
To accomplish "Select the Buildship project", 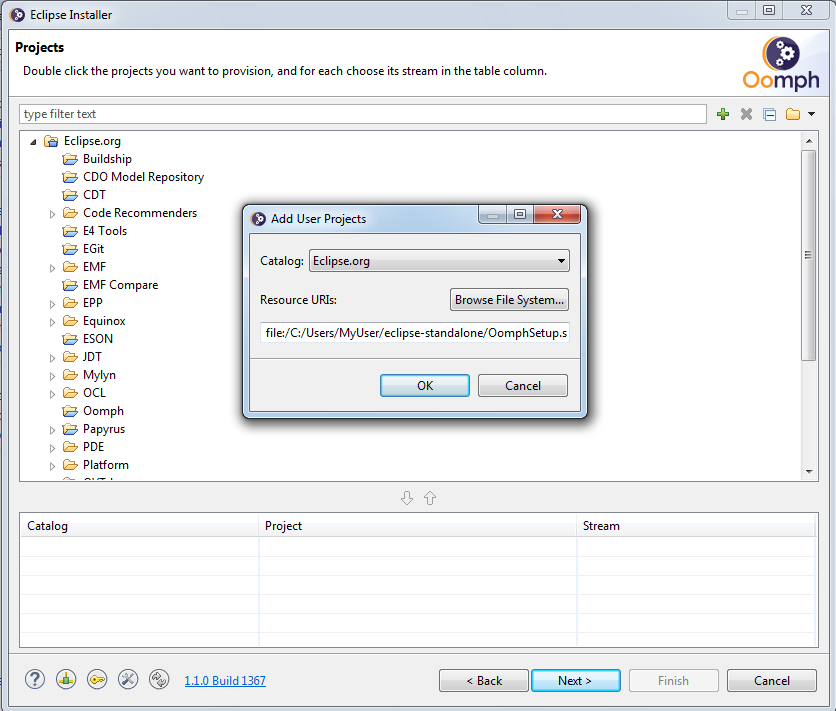I will tap(107, 159).
